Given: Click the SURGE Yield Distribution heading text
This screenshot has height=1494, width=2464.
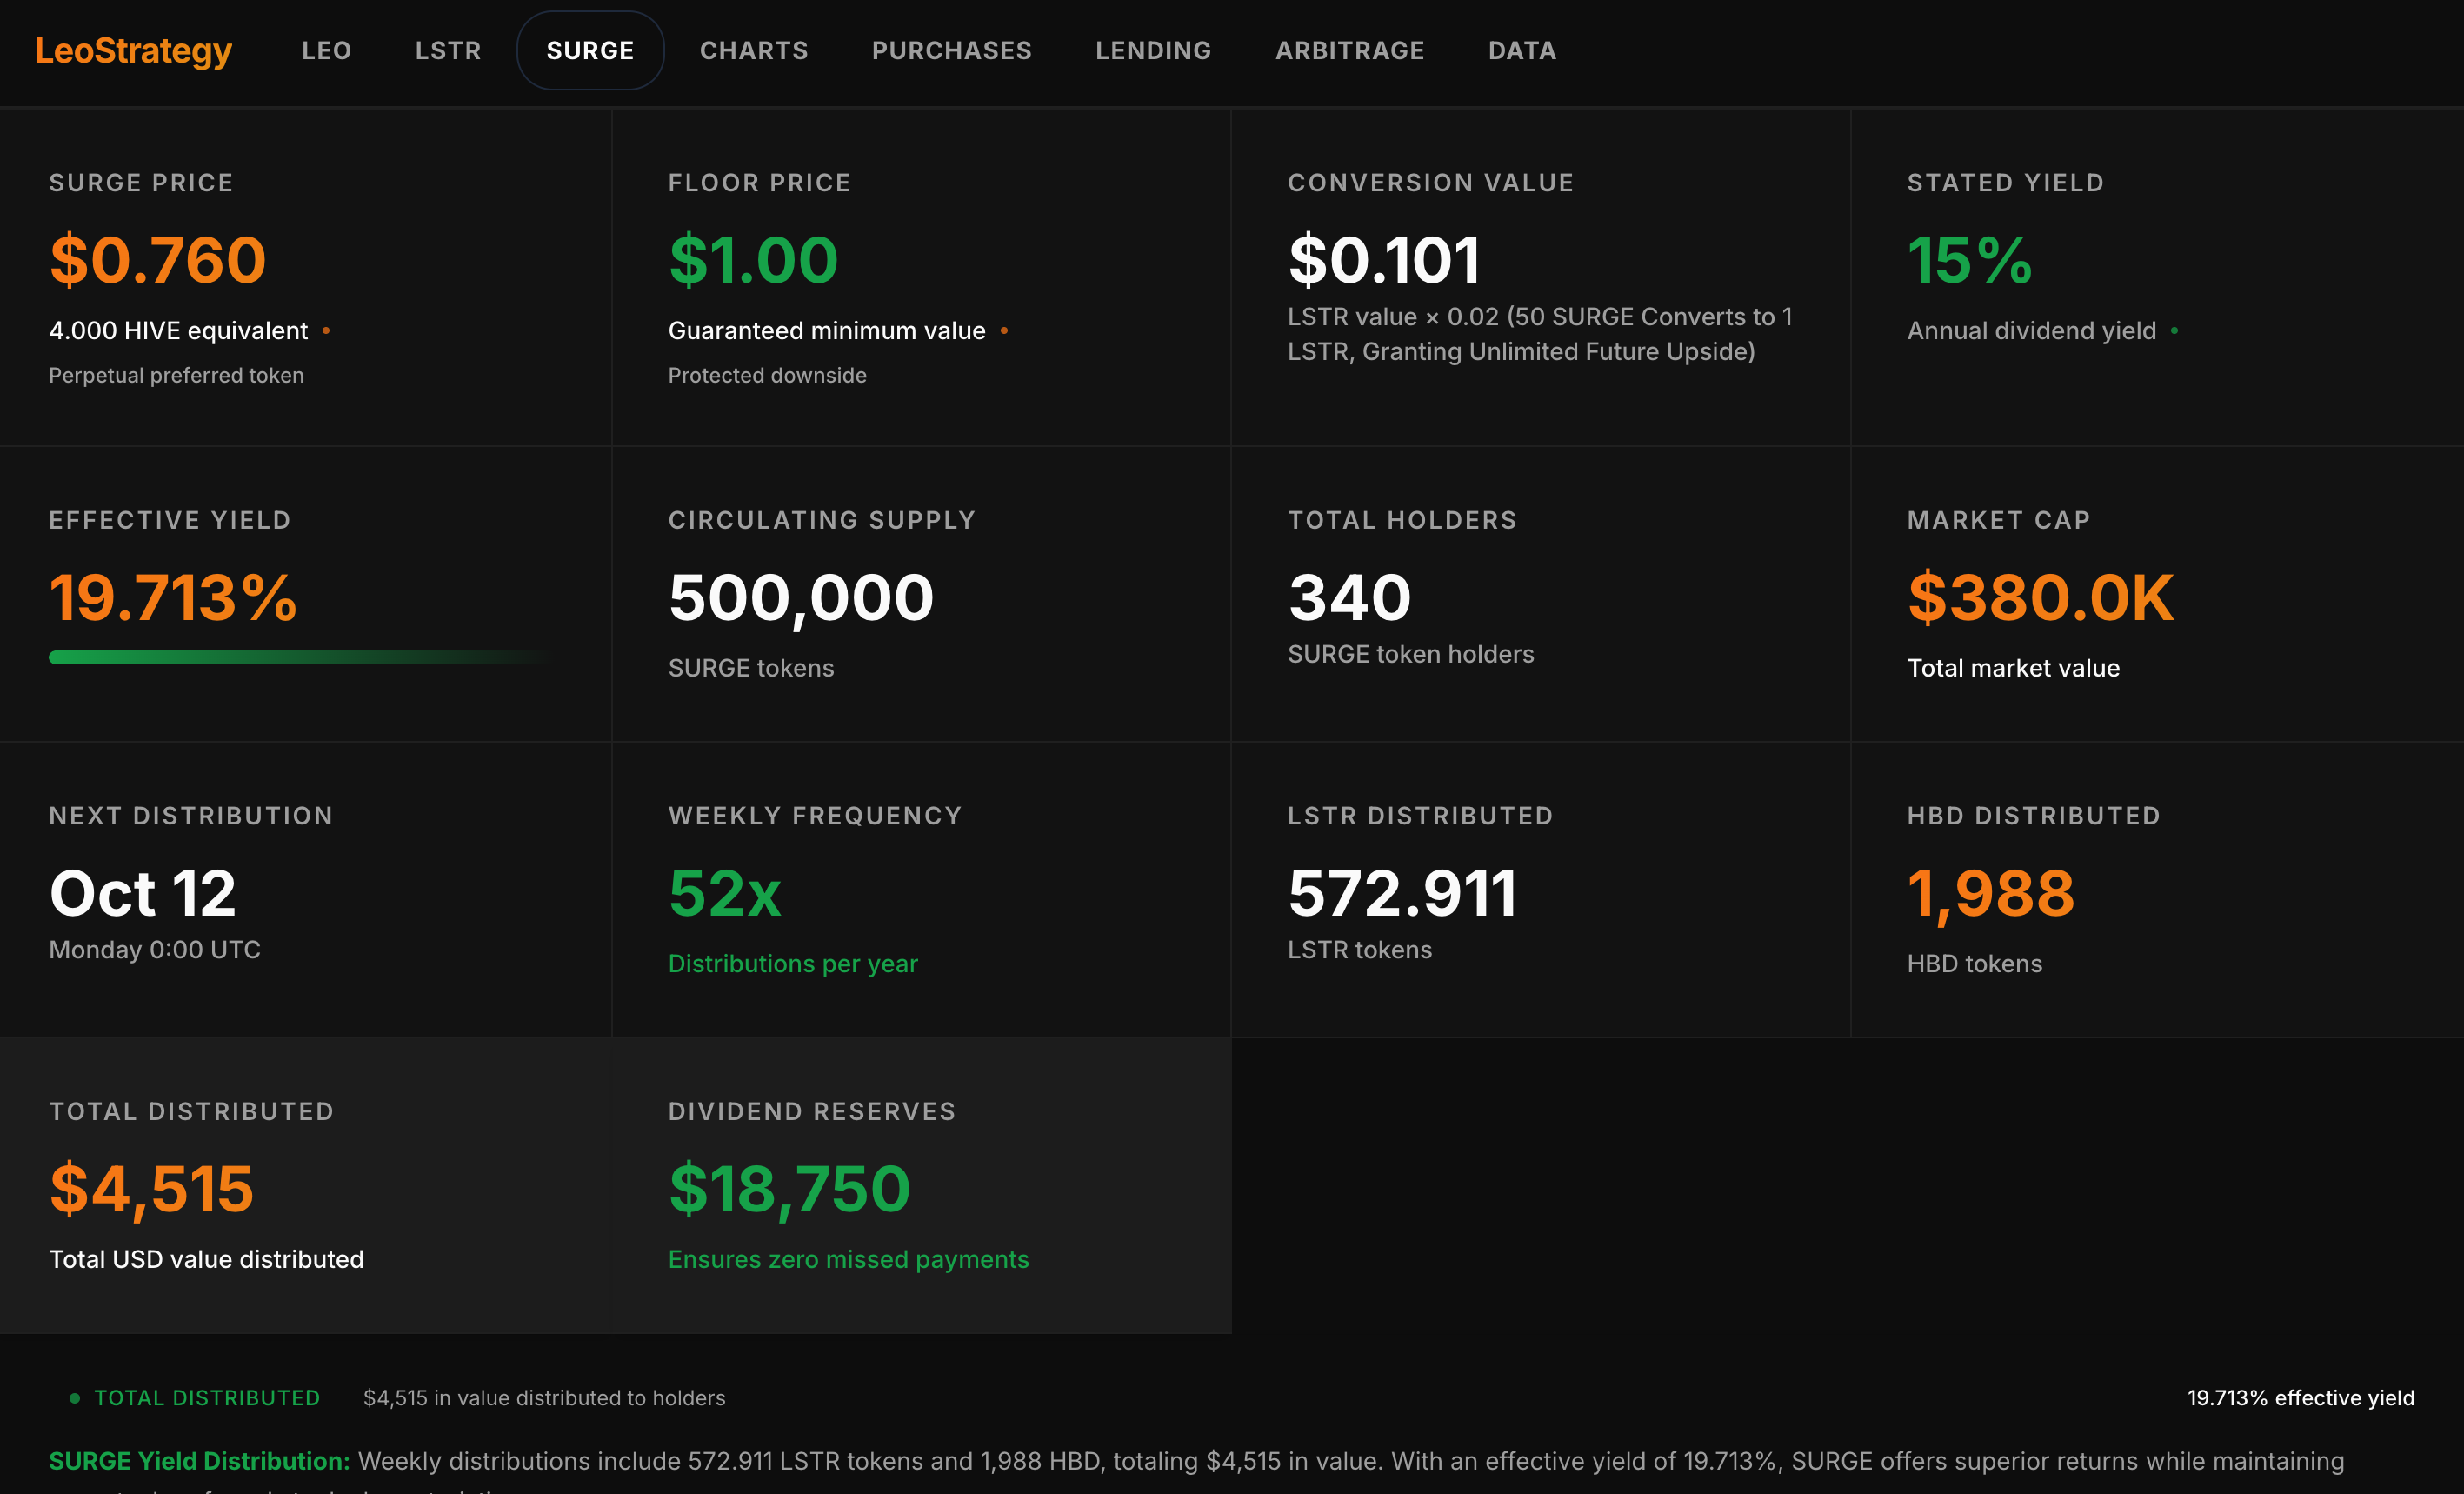Looking at the screenshot, I should pos(199,1461).
